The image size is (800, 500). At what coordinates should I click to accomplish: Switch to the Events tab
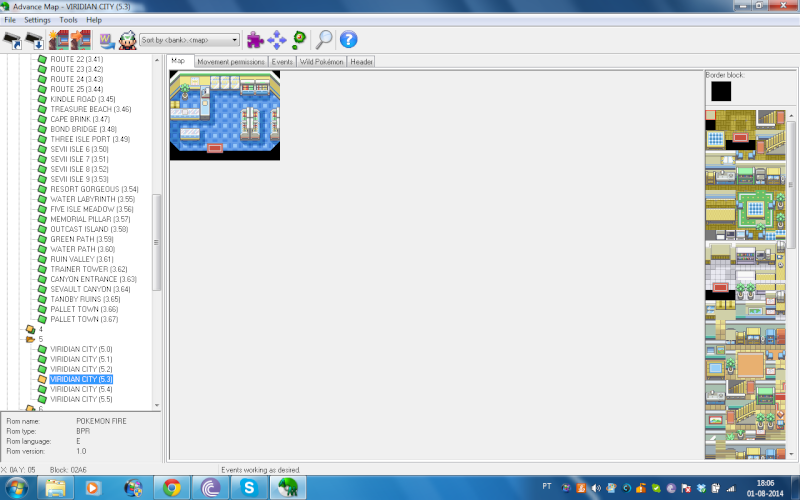282,62
